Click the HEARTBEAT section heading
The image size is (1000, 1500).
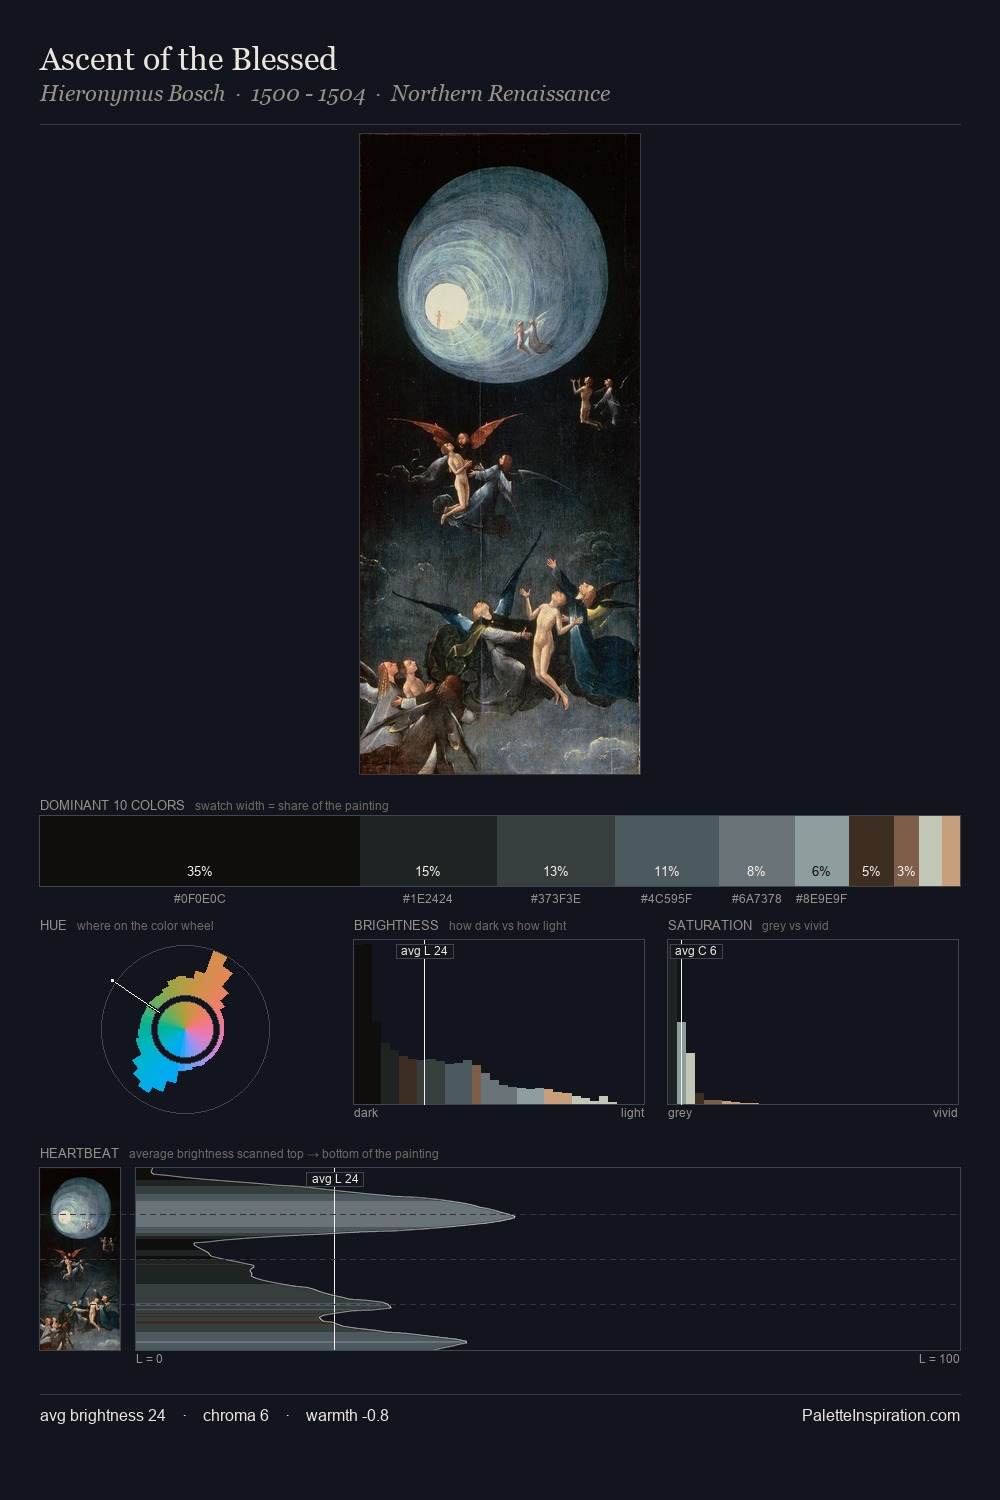79,1153
